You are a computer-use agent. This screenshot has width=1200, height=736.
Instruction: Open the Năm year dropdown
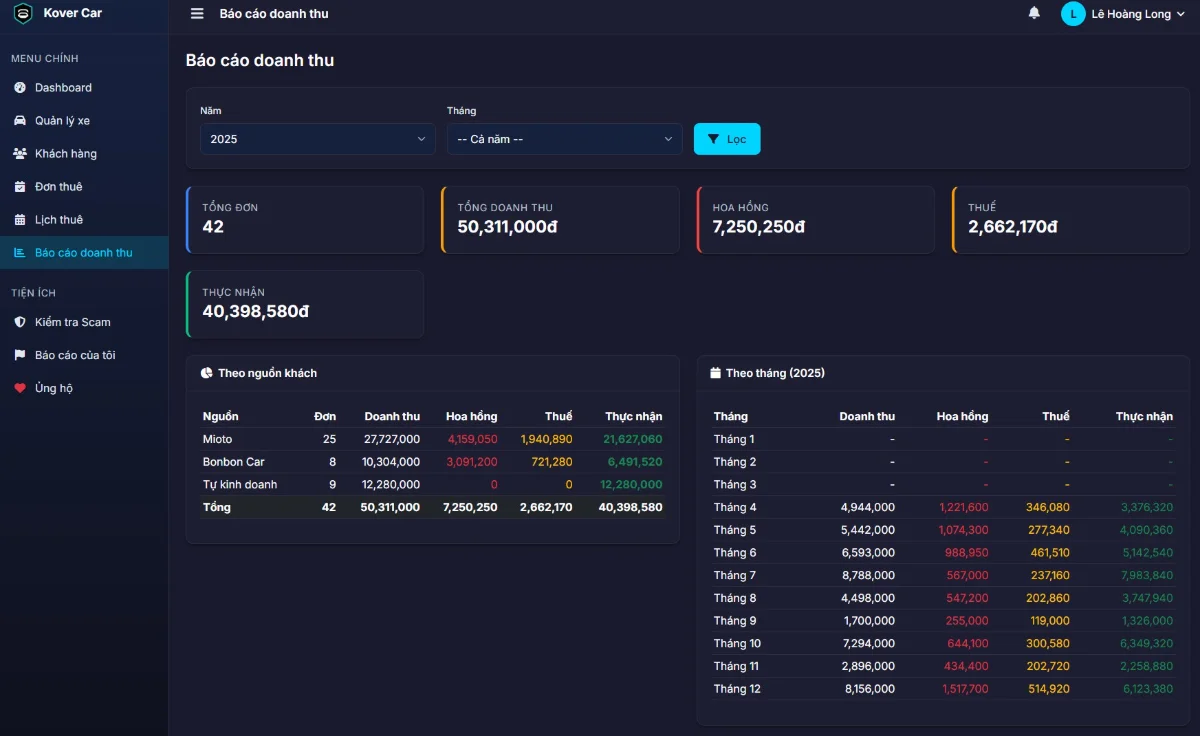point(317,139)
